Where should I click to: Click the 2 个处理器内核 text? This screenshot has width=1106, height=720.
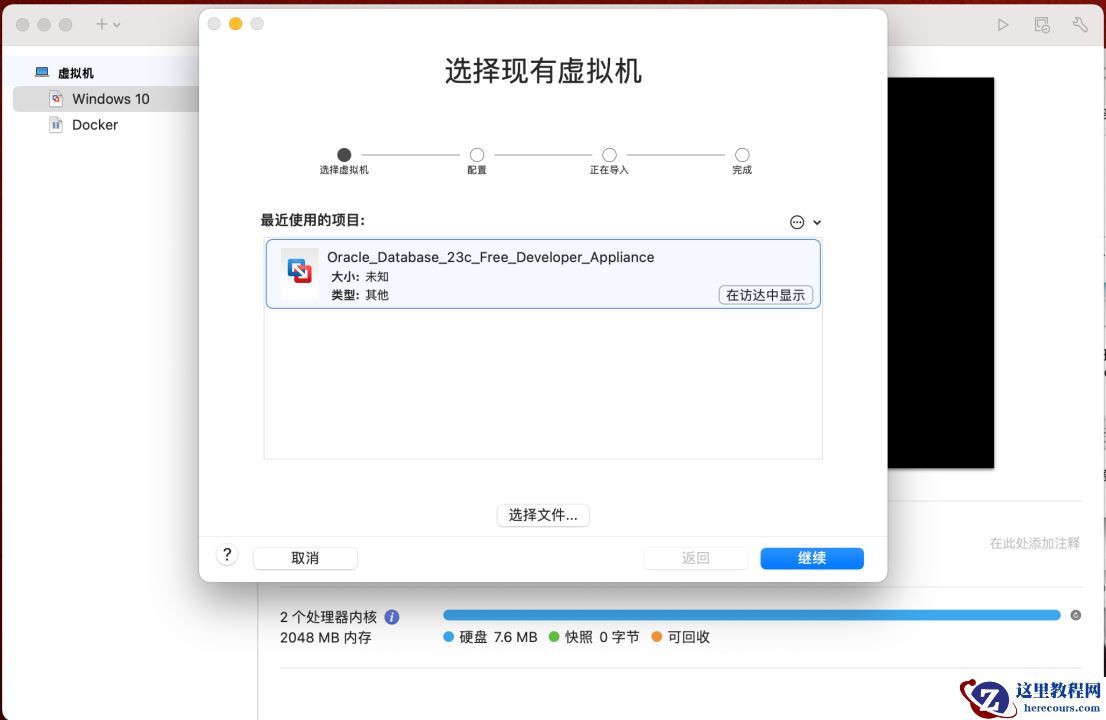click(x=329, y=617)
